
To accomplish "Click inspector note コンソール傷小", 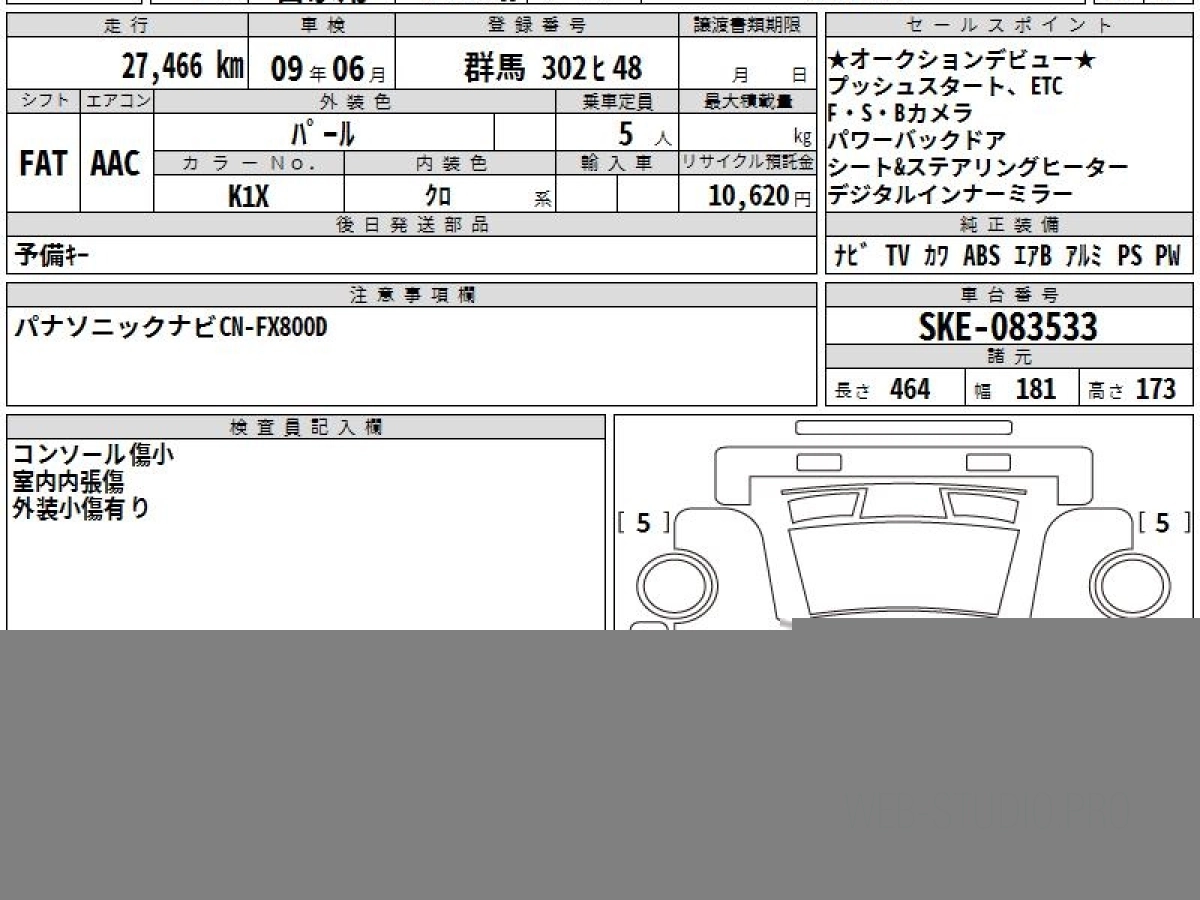I will 93,455.
